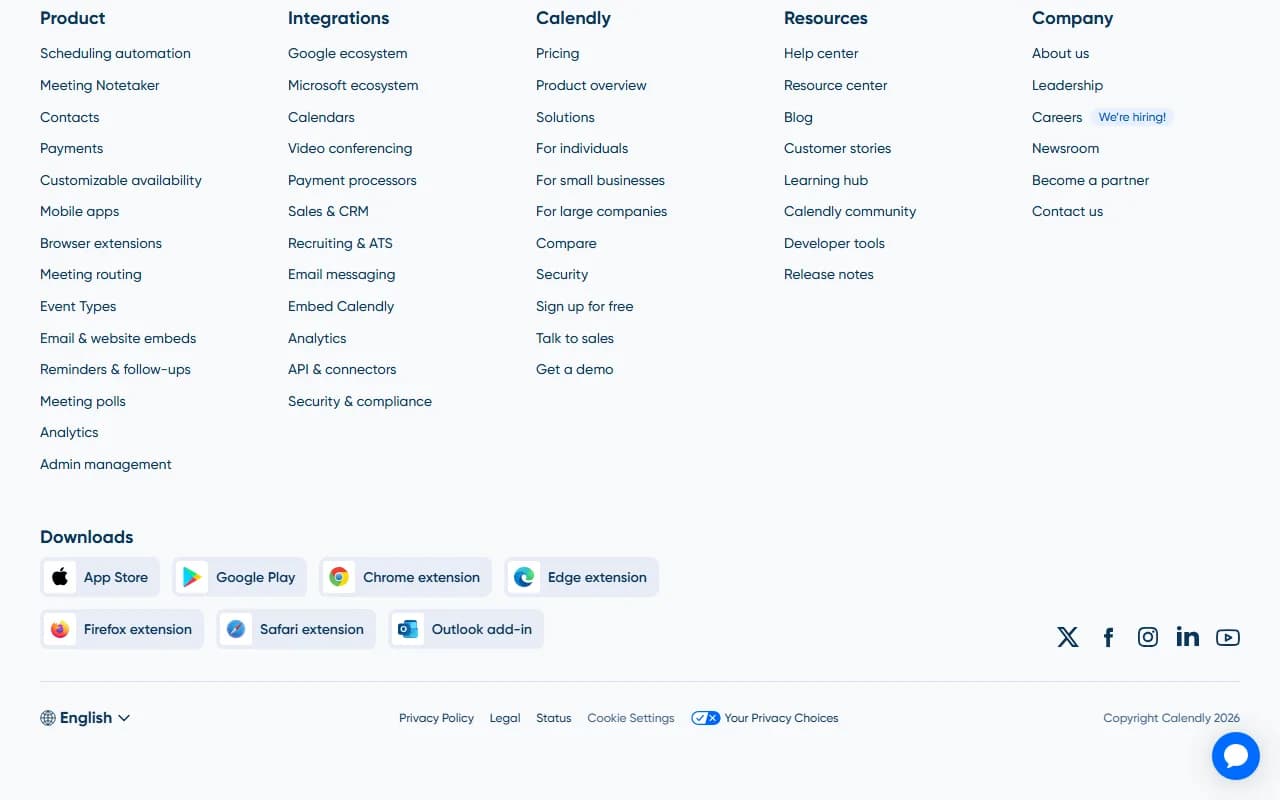Open Product overview link

pyautogui.click(x=591, y=85)
